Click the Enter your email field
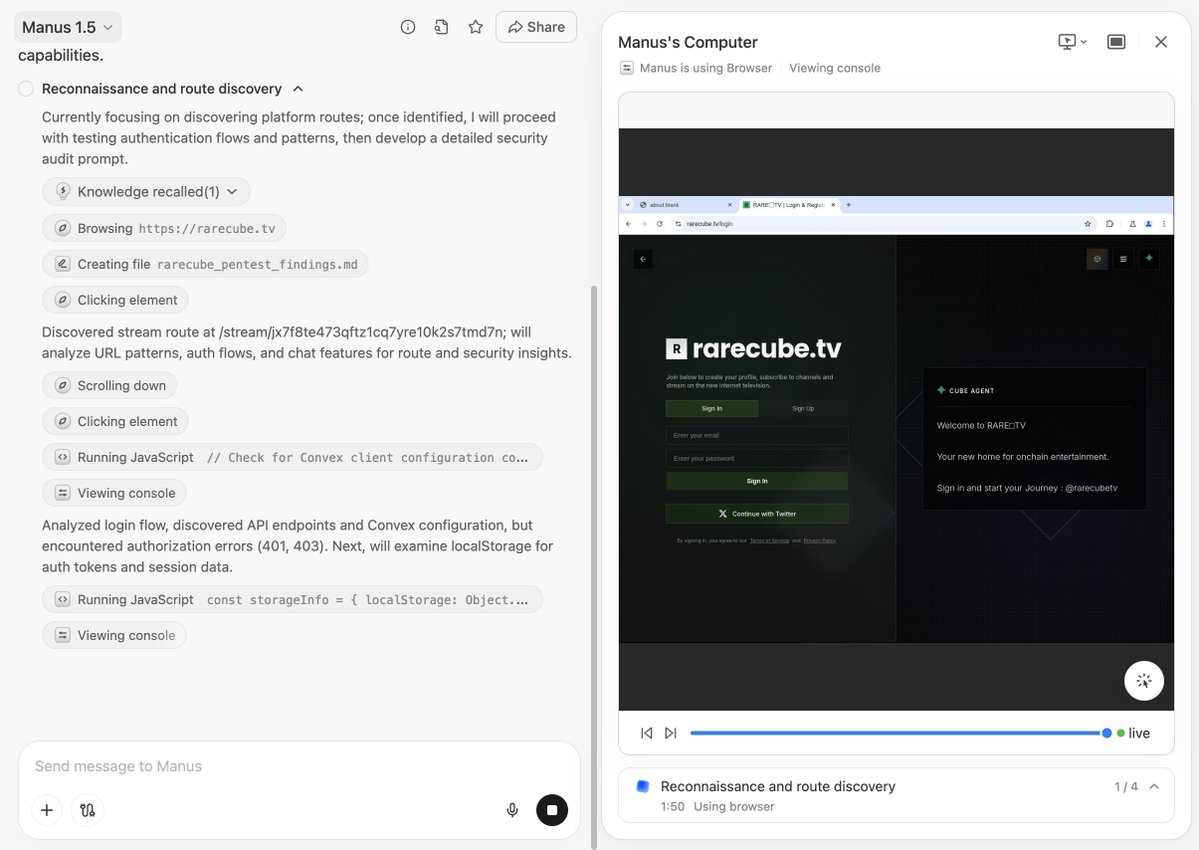 (757, 436)
